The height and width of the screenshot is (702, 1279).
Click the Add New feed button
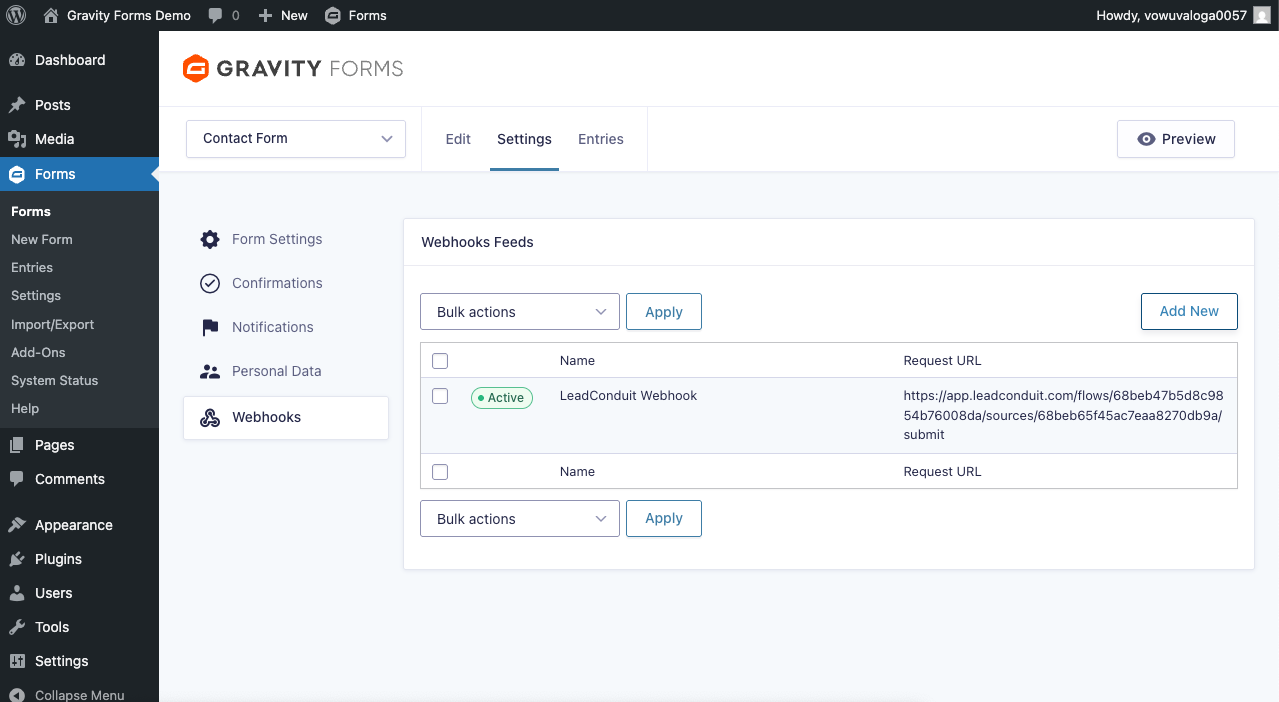[x=1189, y=311]
